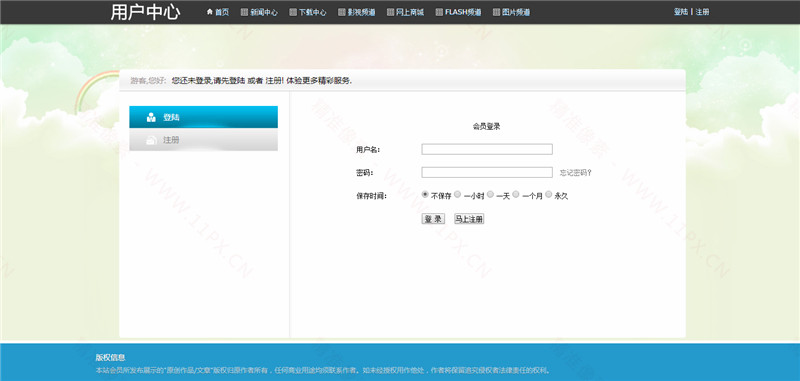Viewport: 800px width, 381px height.
Task: Click the 登 录 submit button
Action: click(433, 219)
